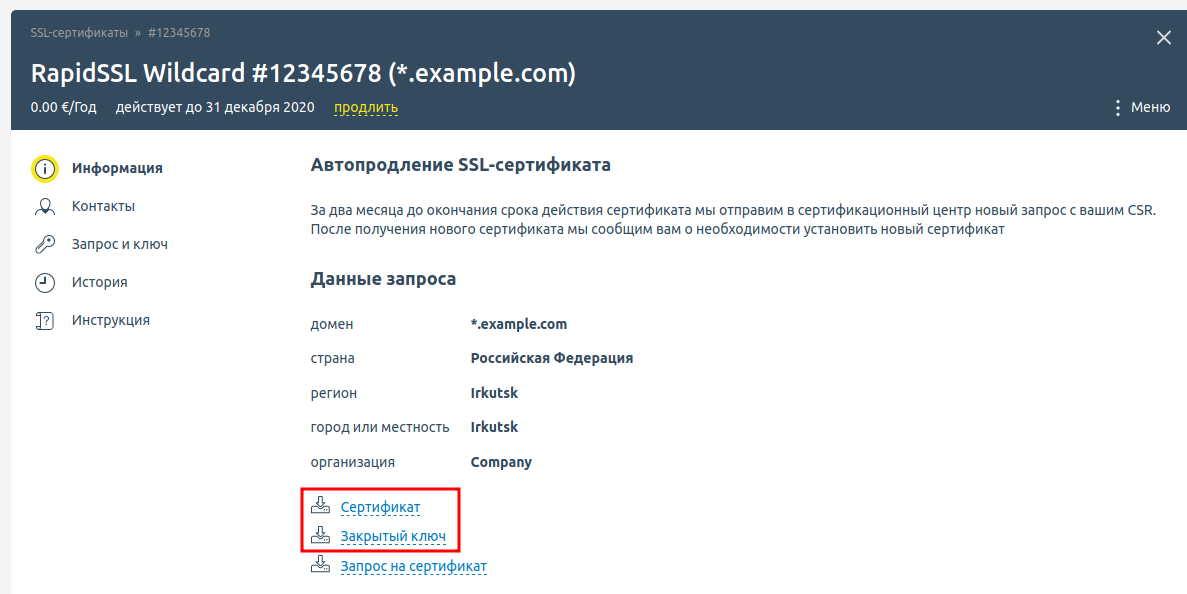Click the clock icon beside История
The image size is (1187, 594).
point(44,283)
